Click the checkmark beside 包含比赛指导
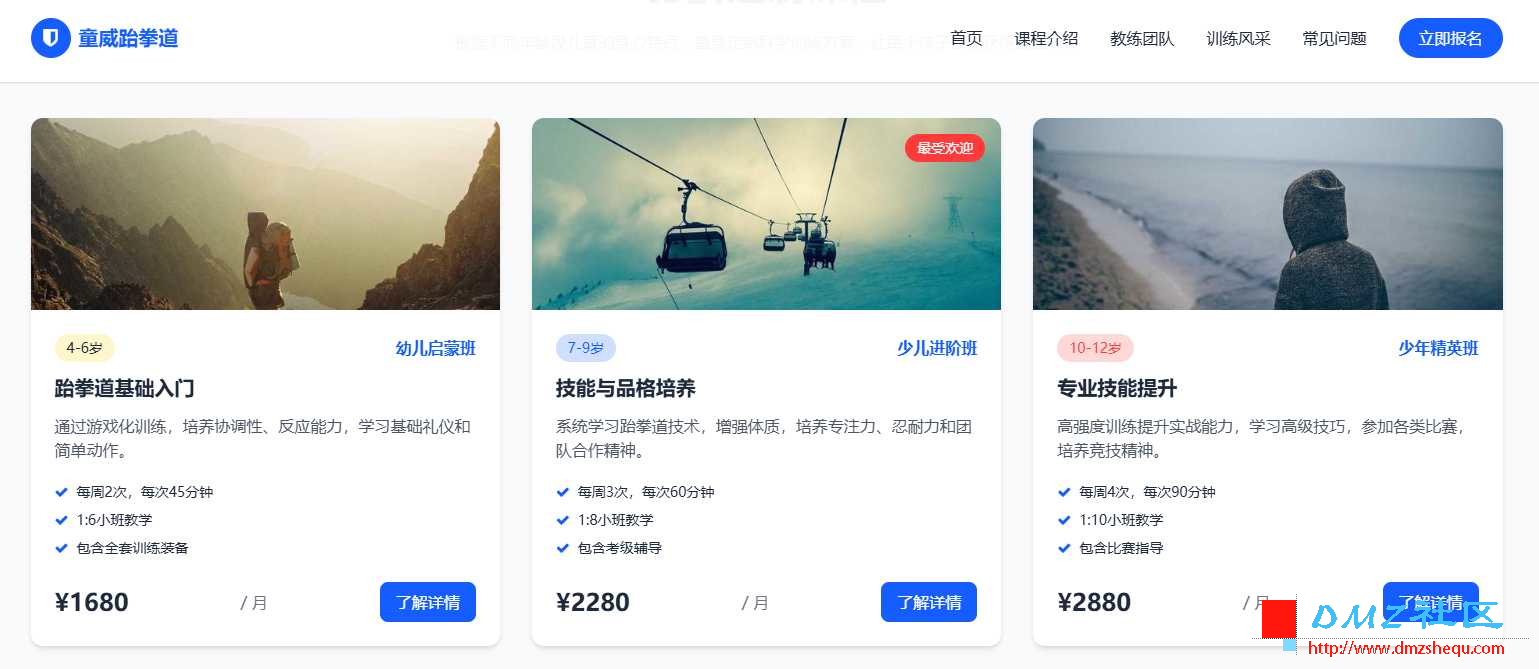Screen dimensions: 1539x669 click(1063, 548)
